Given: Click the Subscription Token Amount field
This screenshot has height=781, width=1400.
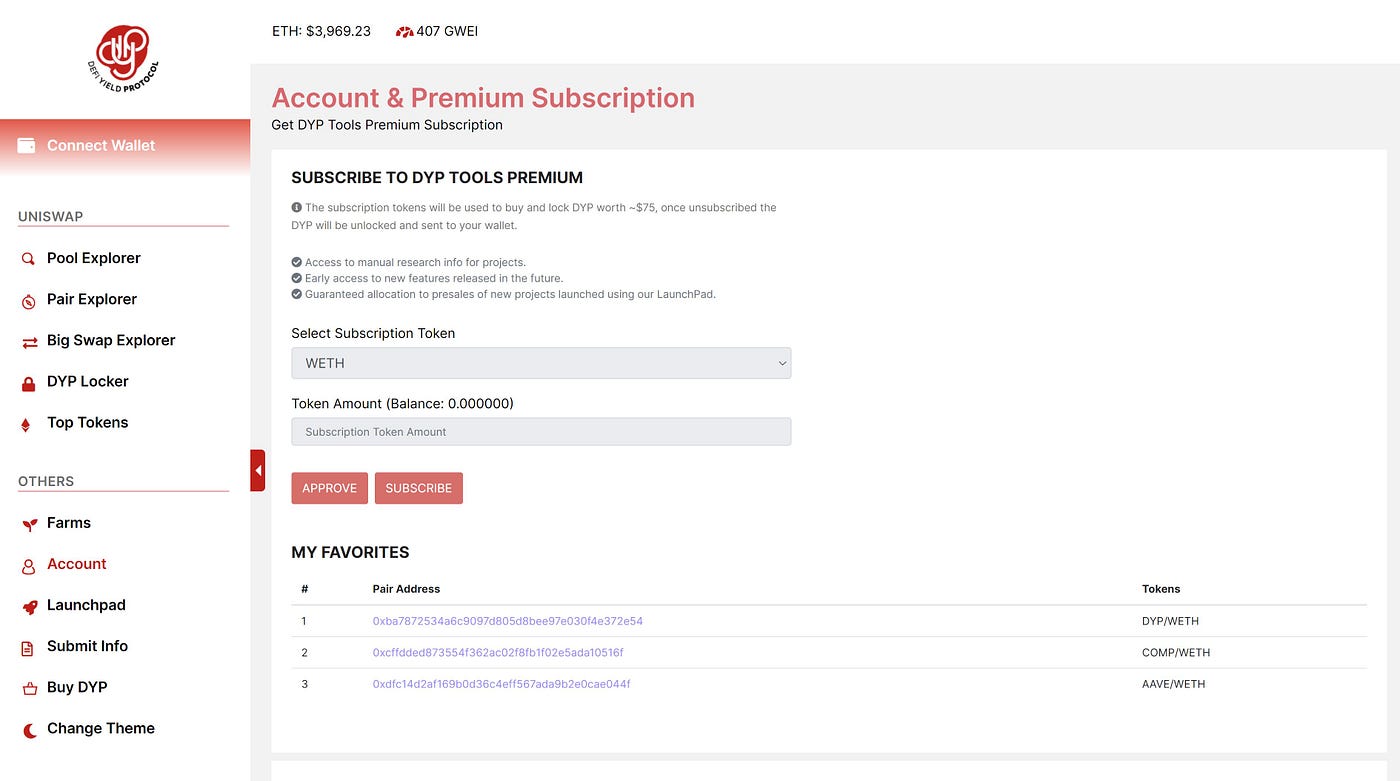Looking at the screenshot, I should [541, 432].
